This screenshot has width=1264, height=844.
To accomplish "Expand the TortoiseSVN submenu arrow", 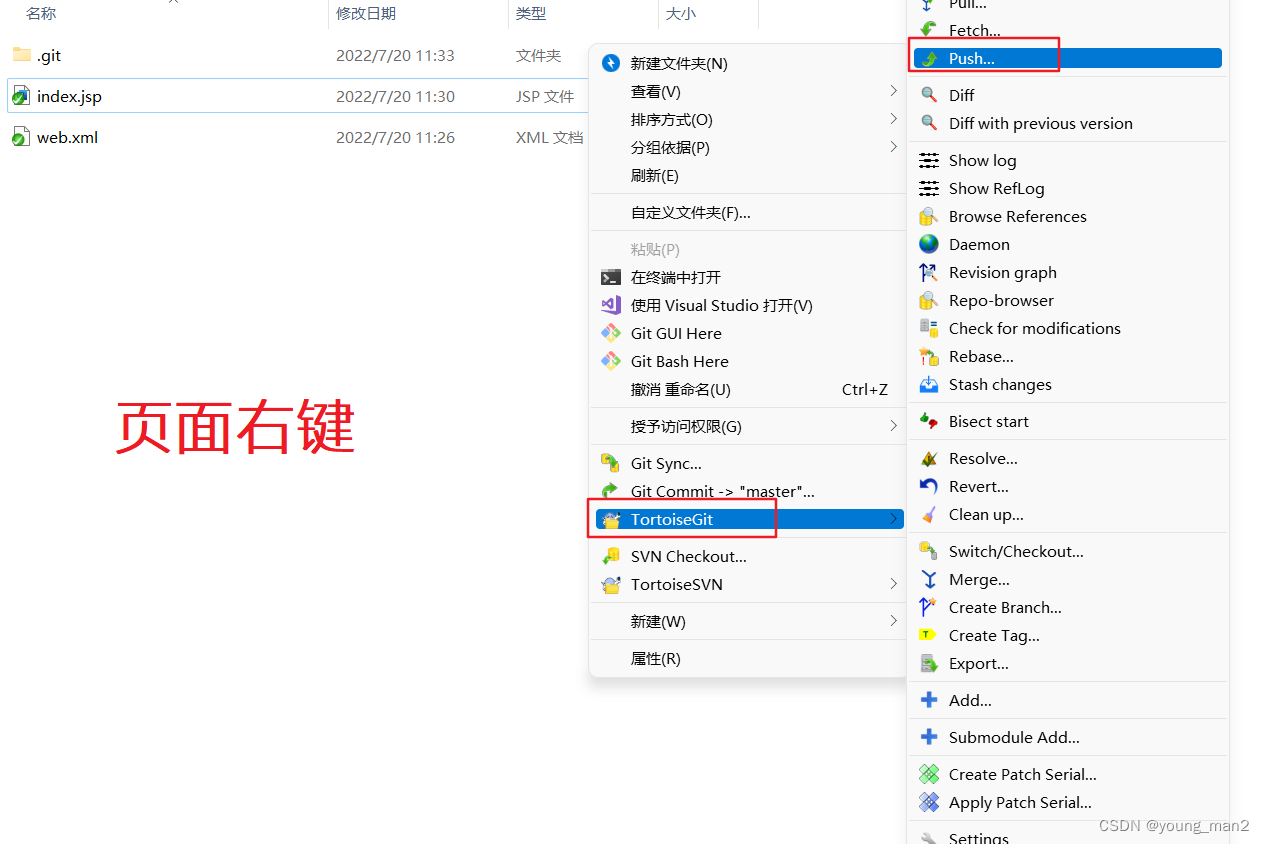I will pyautogui.click(x=893, y=584).
